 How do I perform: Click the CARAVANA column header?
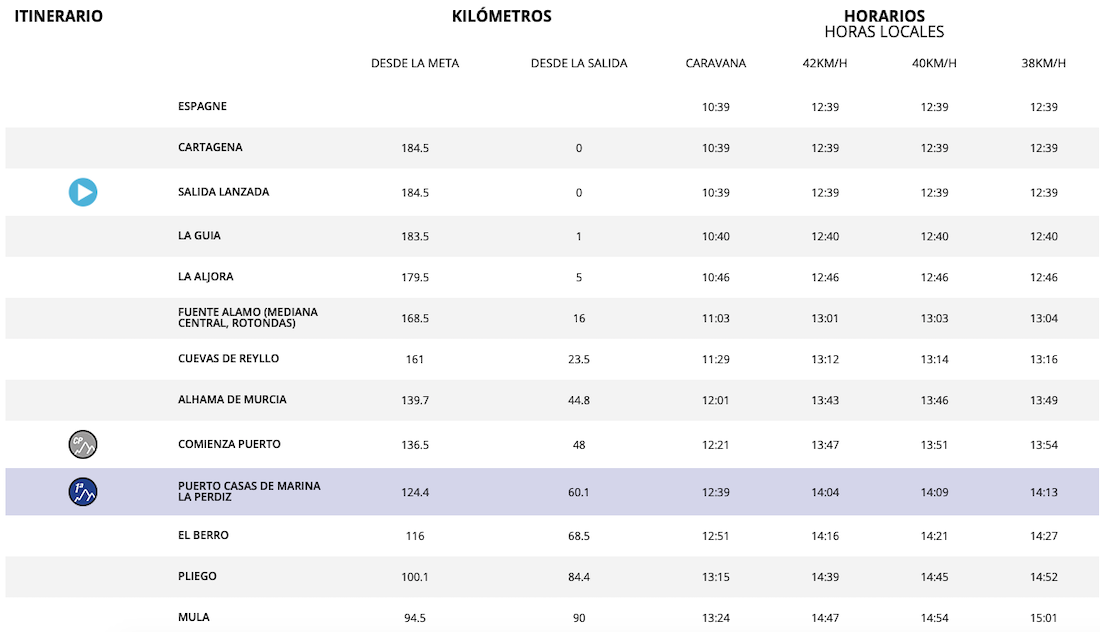715,63
